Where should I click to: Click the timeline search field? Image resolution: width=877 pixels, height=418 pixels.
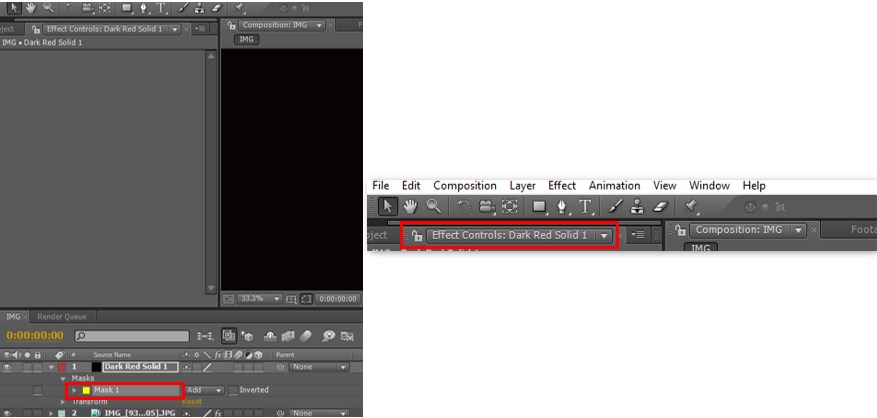coord(131,336)
